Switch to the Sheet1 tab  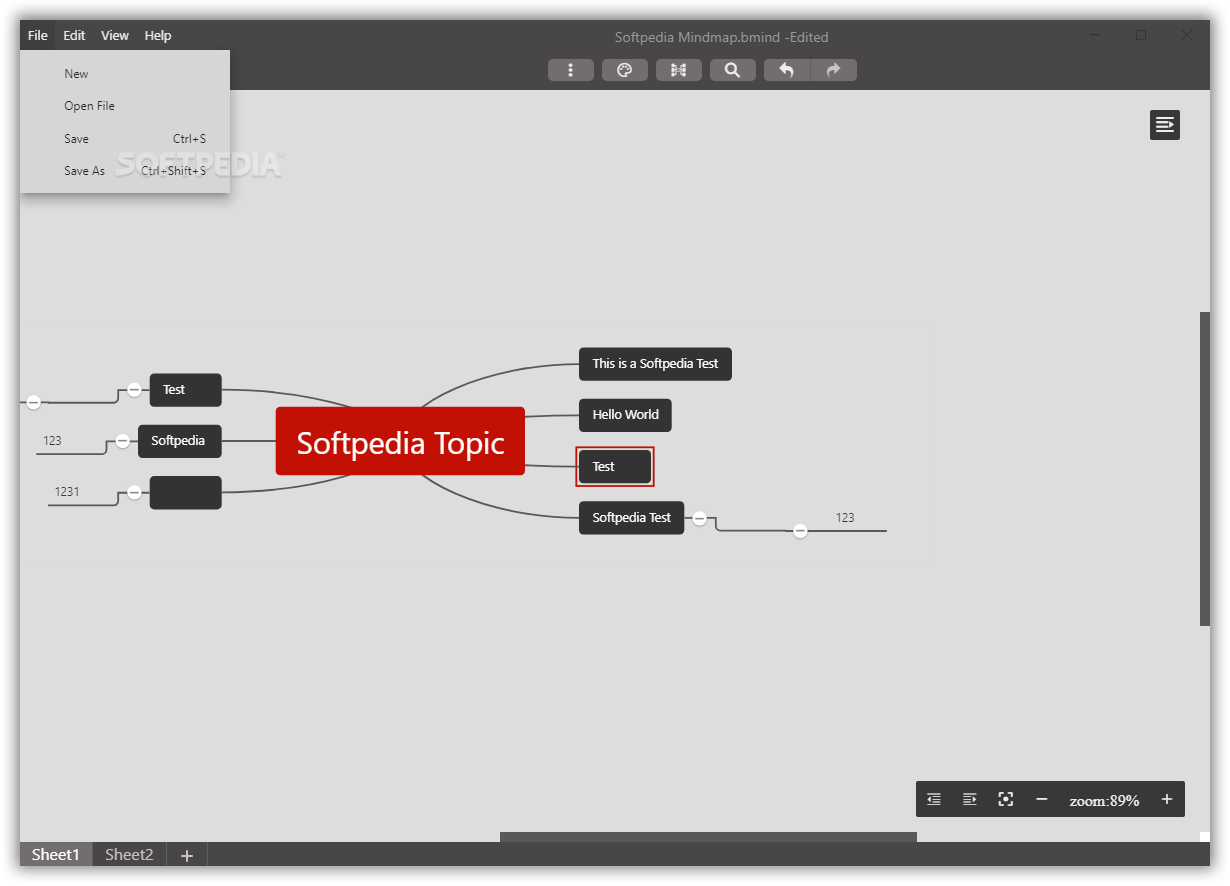[x=56, y=855]
